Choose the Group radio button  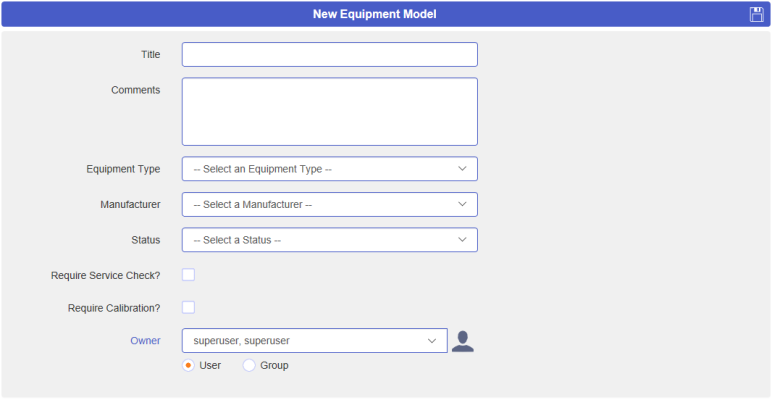click(x=249, y=366)
